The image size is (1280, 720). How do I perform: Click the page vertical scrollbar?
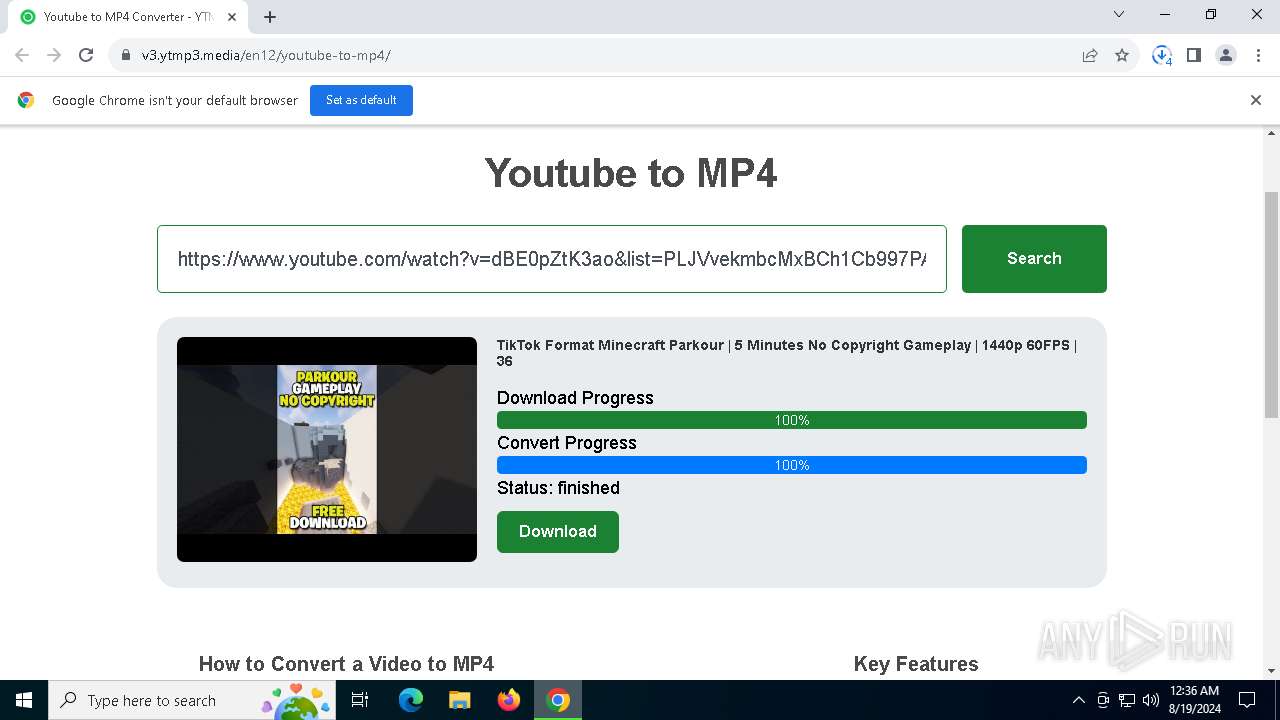pyautogui.click(x=1272, y=303)
